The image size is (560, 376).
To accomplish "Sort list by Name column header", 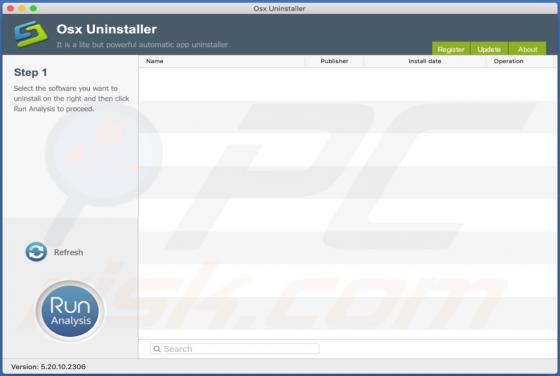I will [221, 61].
